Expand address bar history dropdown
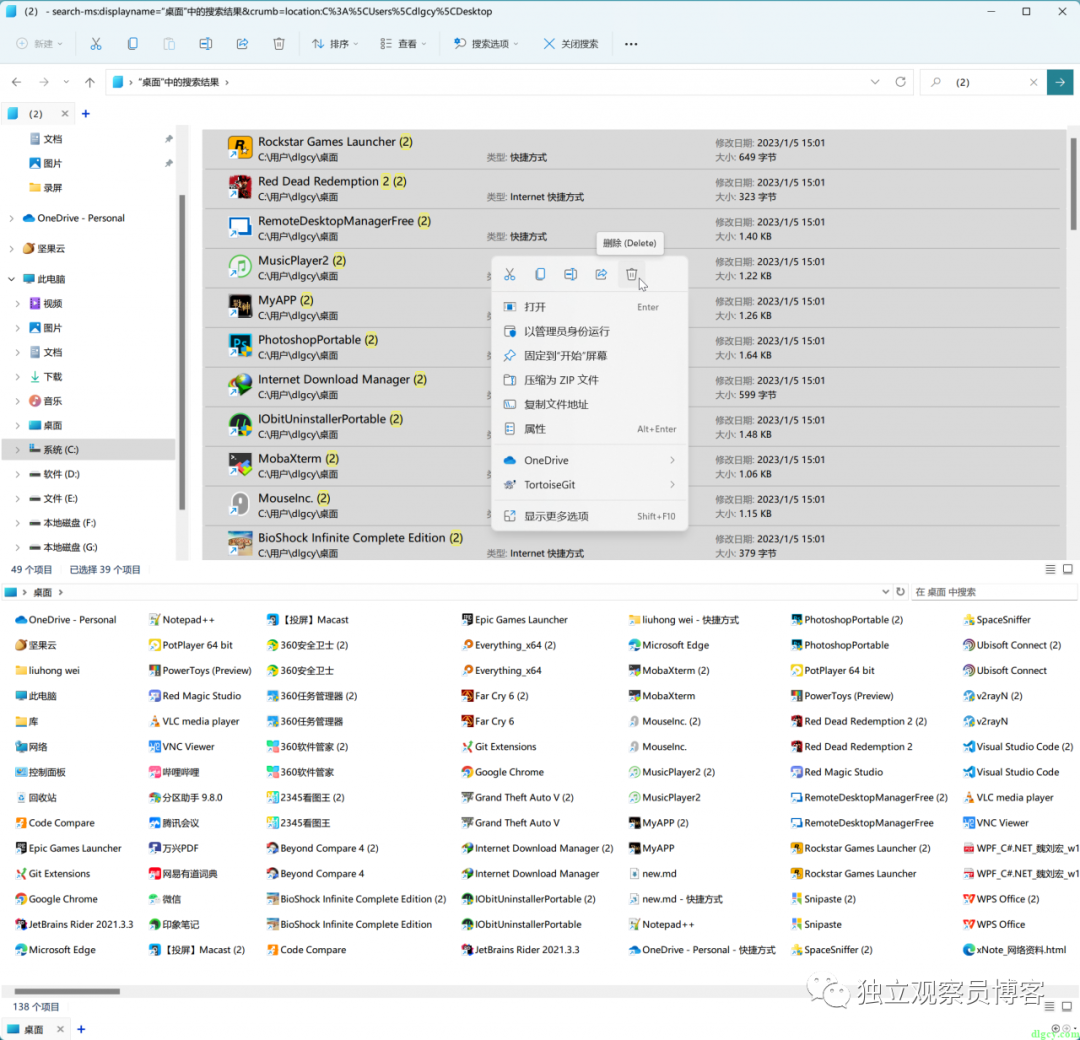Screen dimensions: 1080x1040 pyautogui.click(x=875, y=82)
